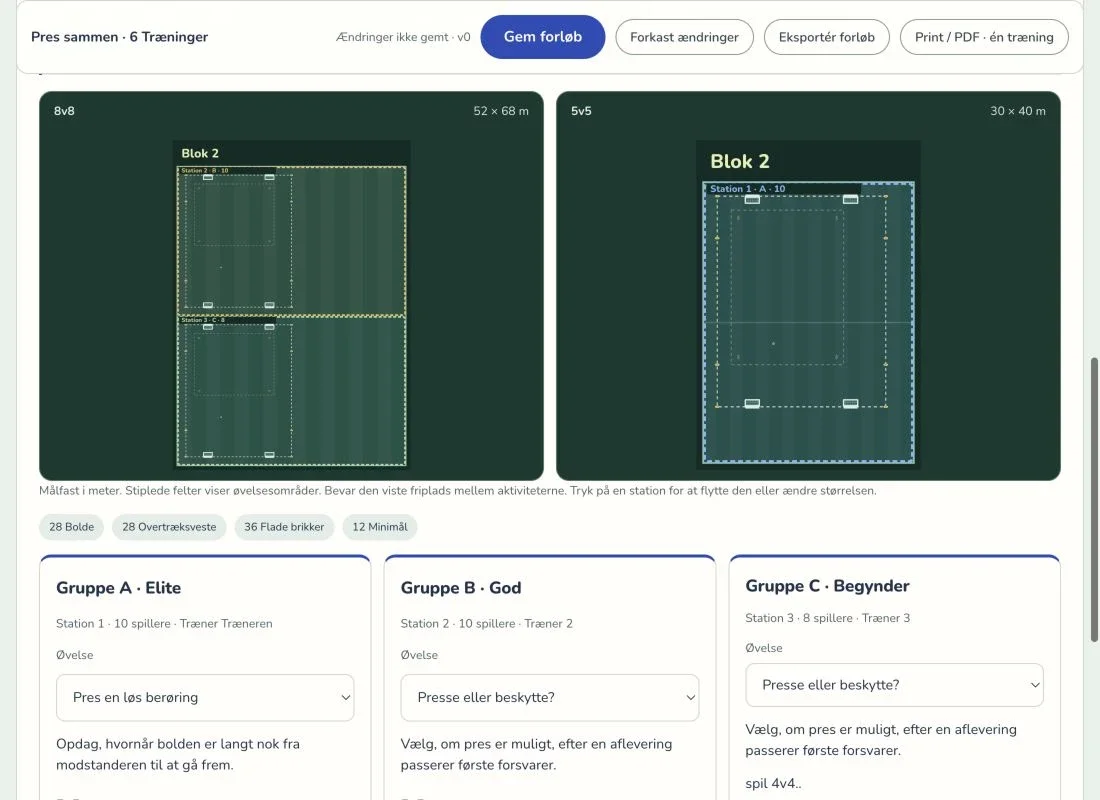Click the Målfast i meter help text
The width and height of the screenshot is (1100, 800).
click(x=457, y=491)
